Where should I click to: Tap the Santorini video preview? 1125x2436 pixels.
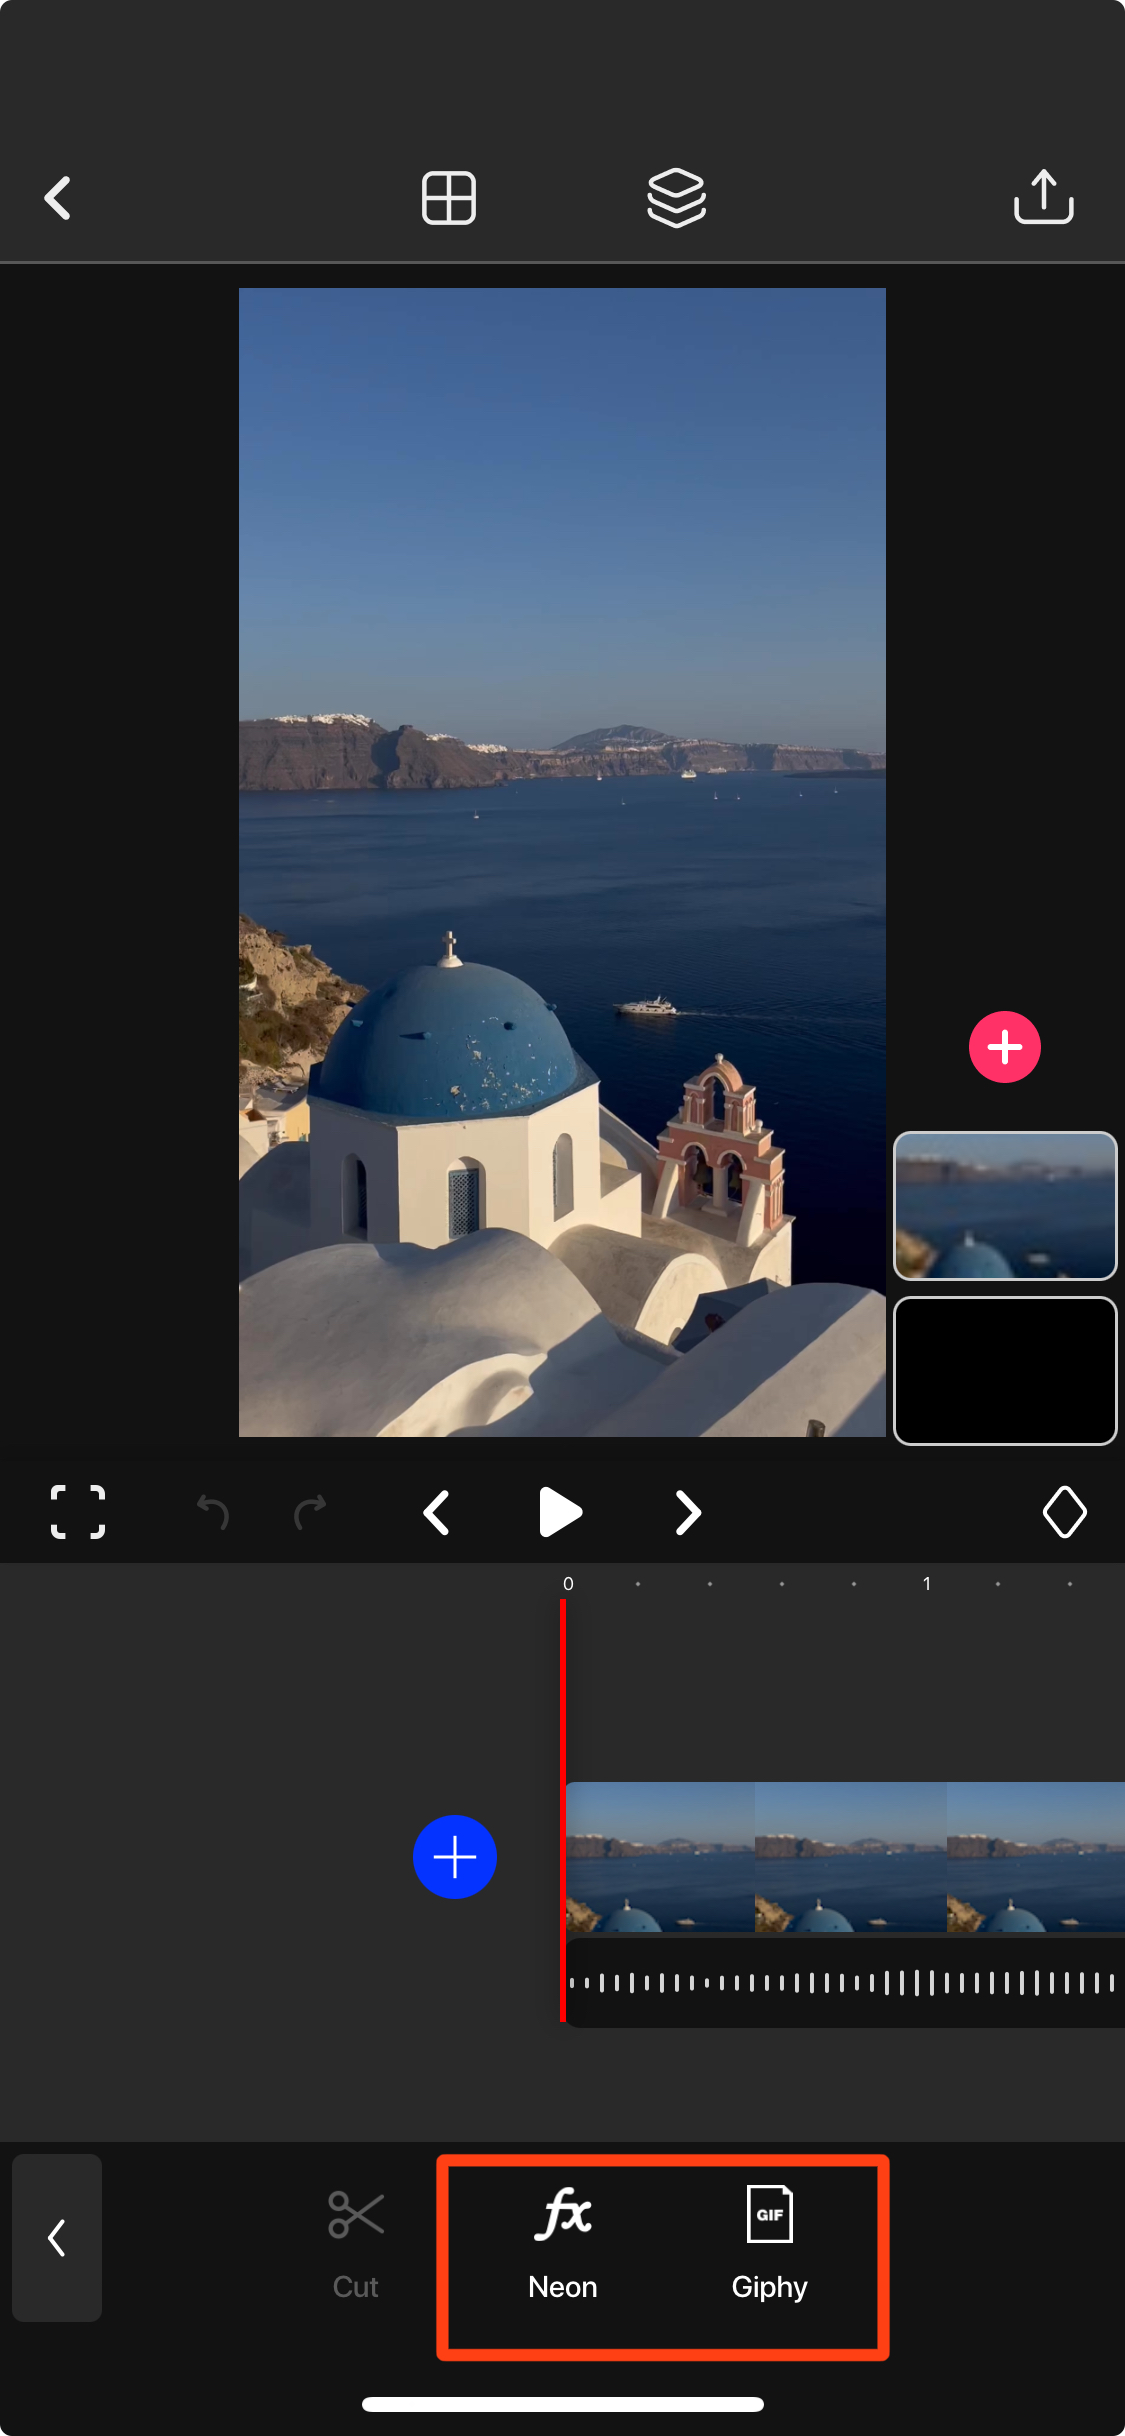coord(562,862)
